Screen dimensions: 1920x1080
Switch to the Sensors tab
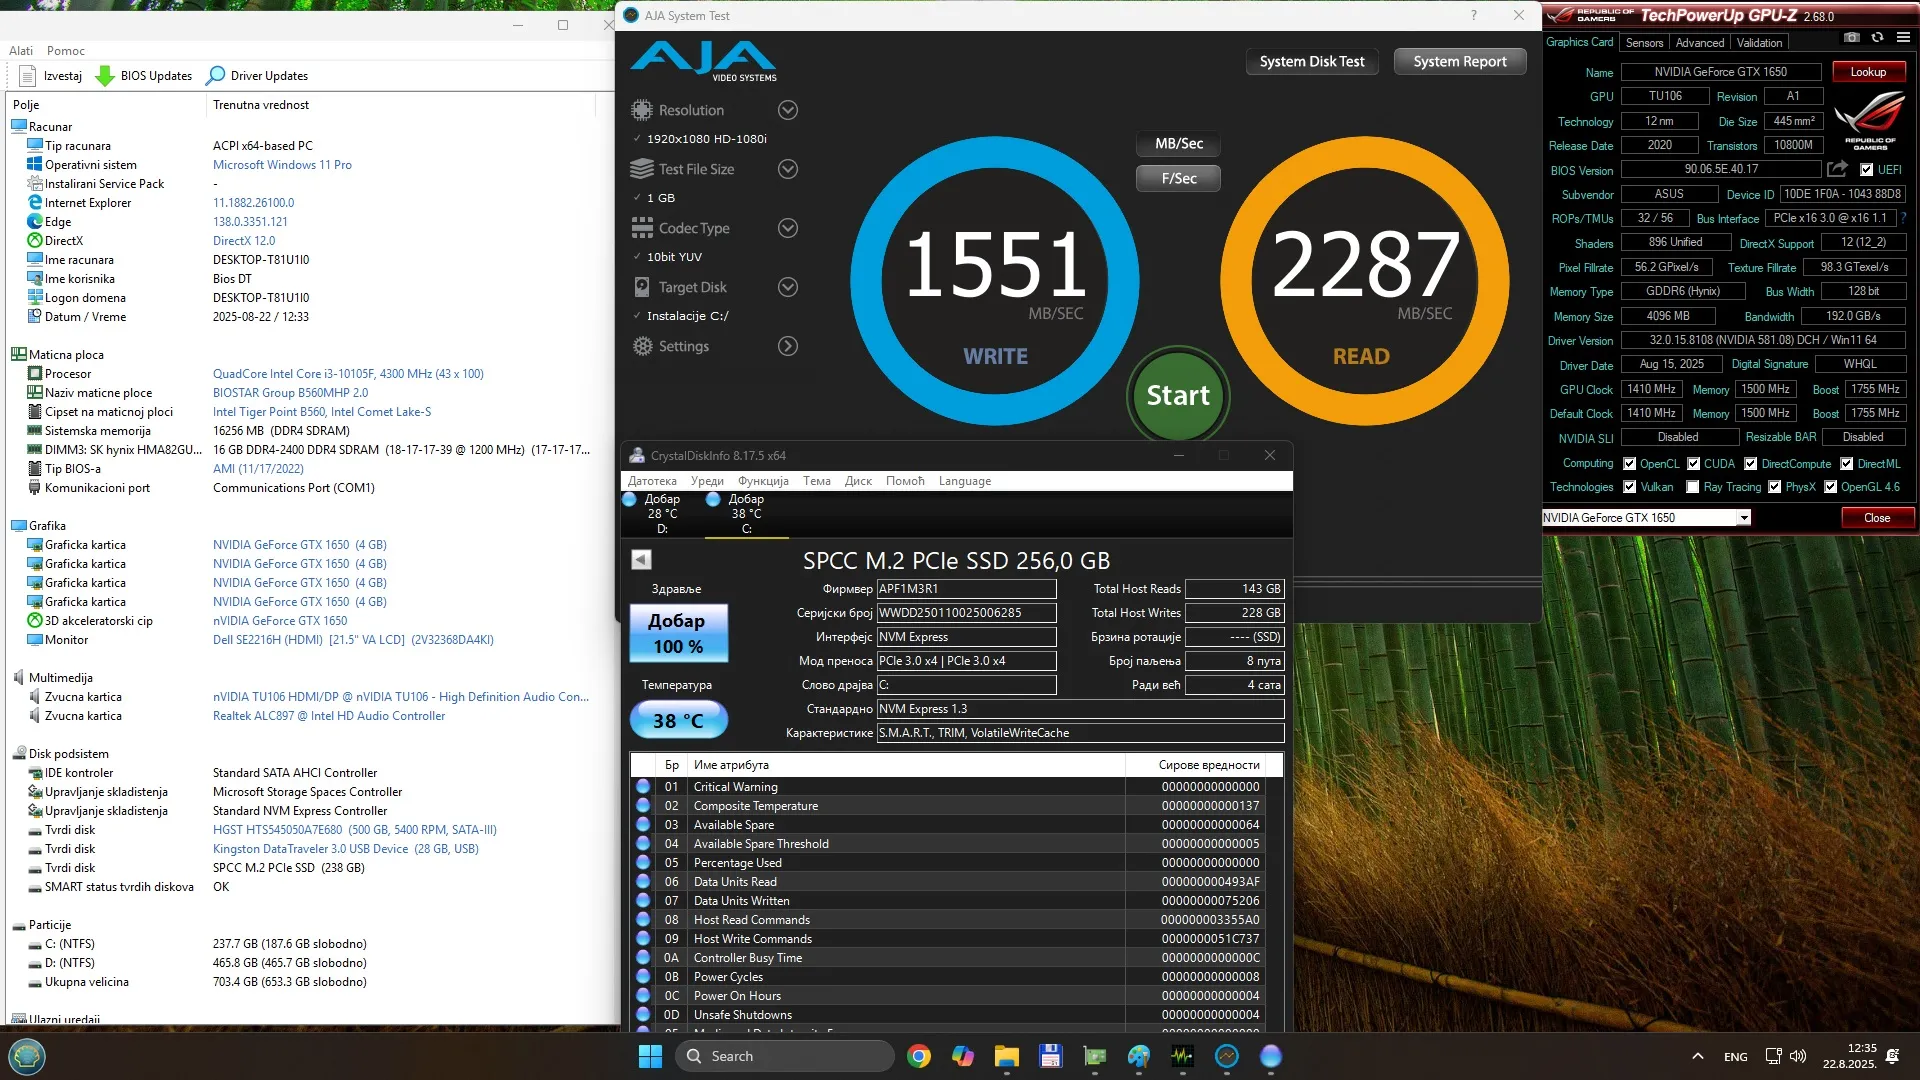1644,43
